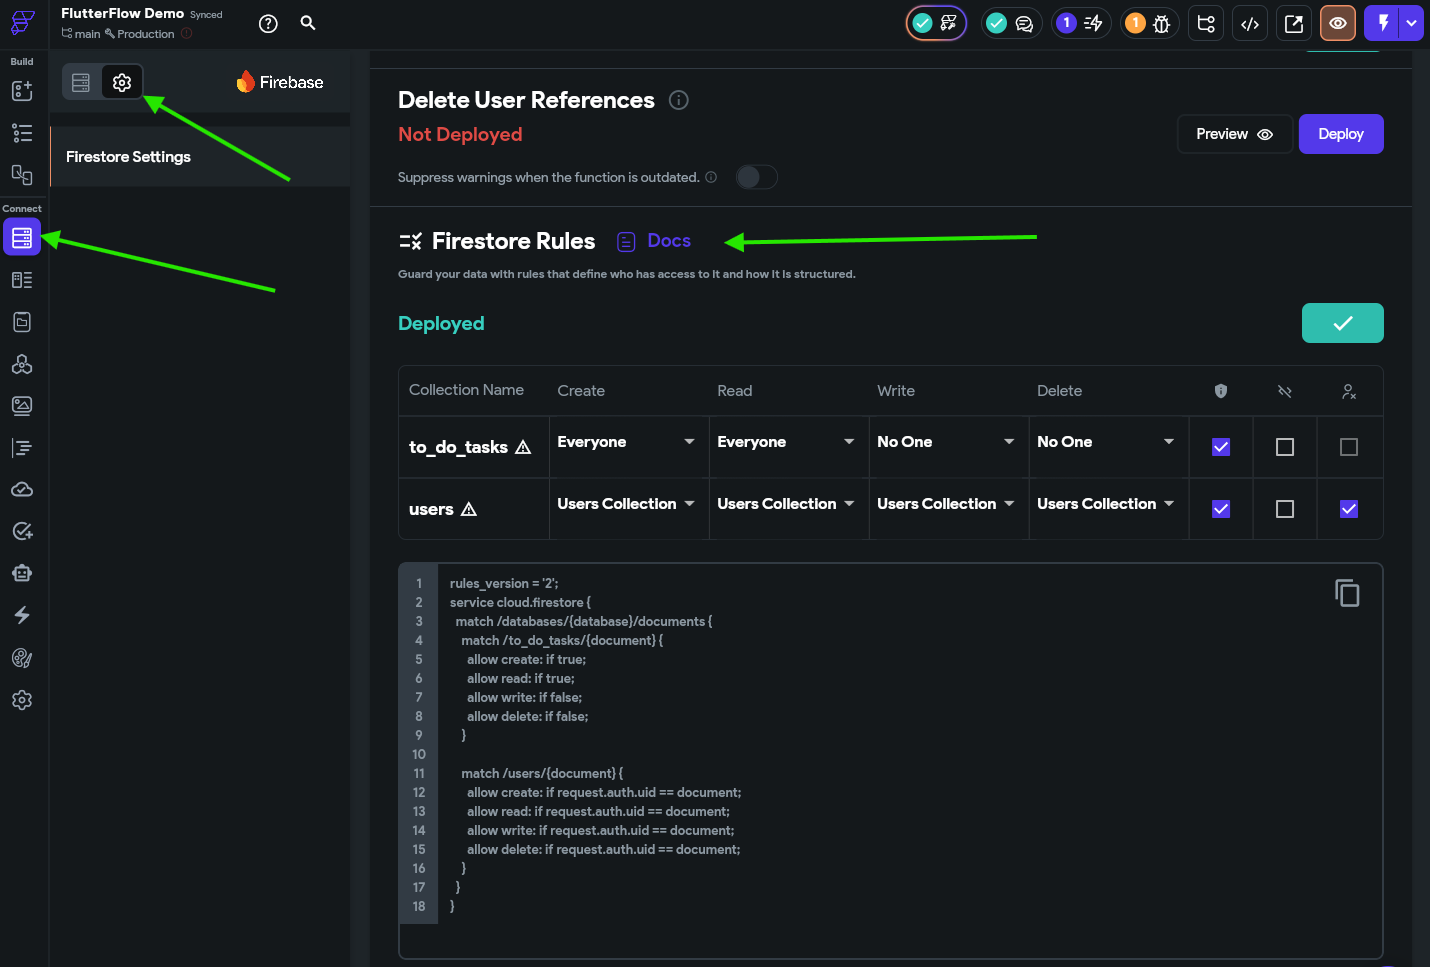Select Firestore Settings menu item
This screenshot has height=967, width=1430.
pyautogui.click(x=200, y=157)
